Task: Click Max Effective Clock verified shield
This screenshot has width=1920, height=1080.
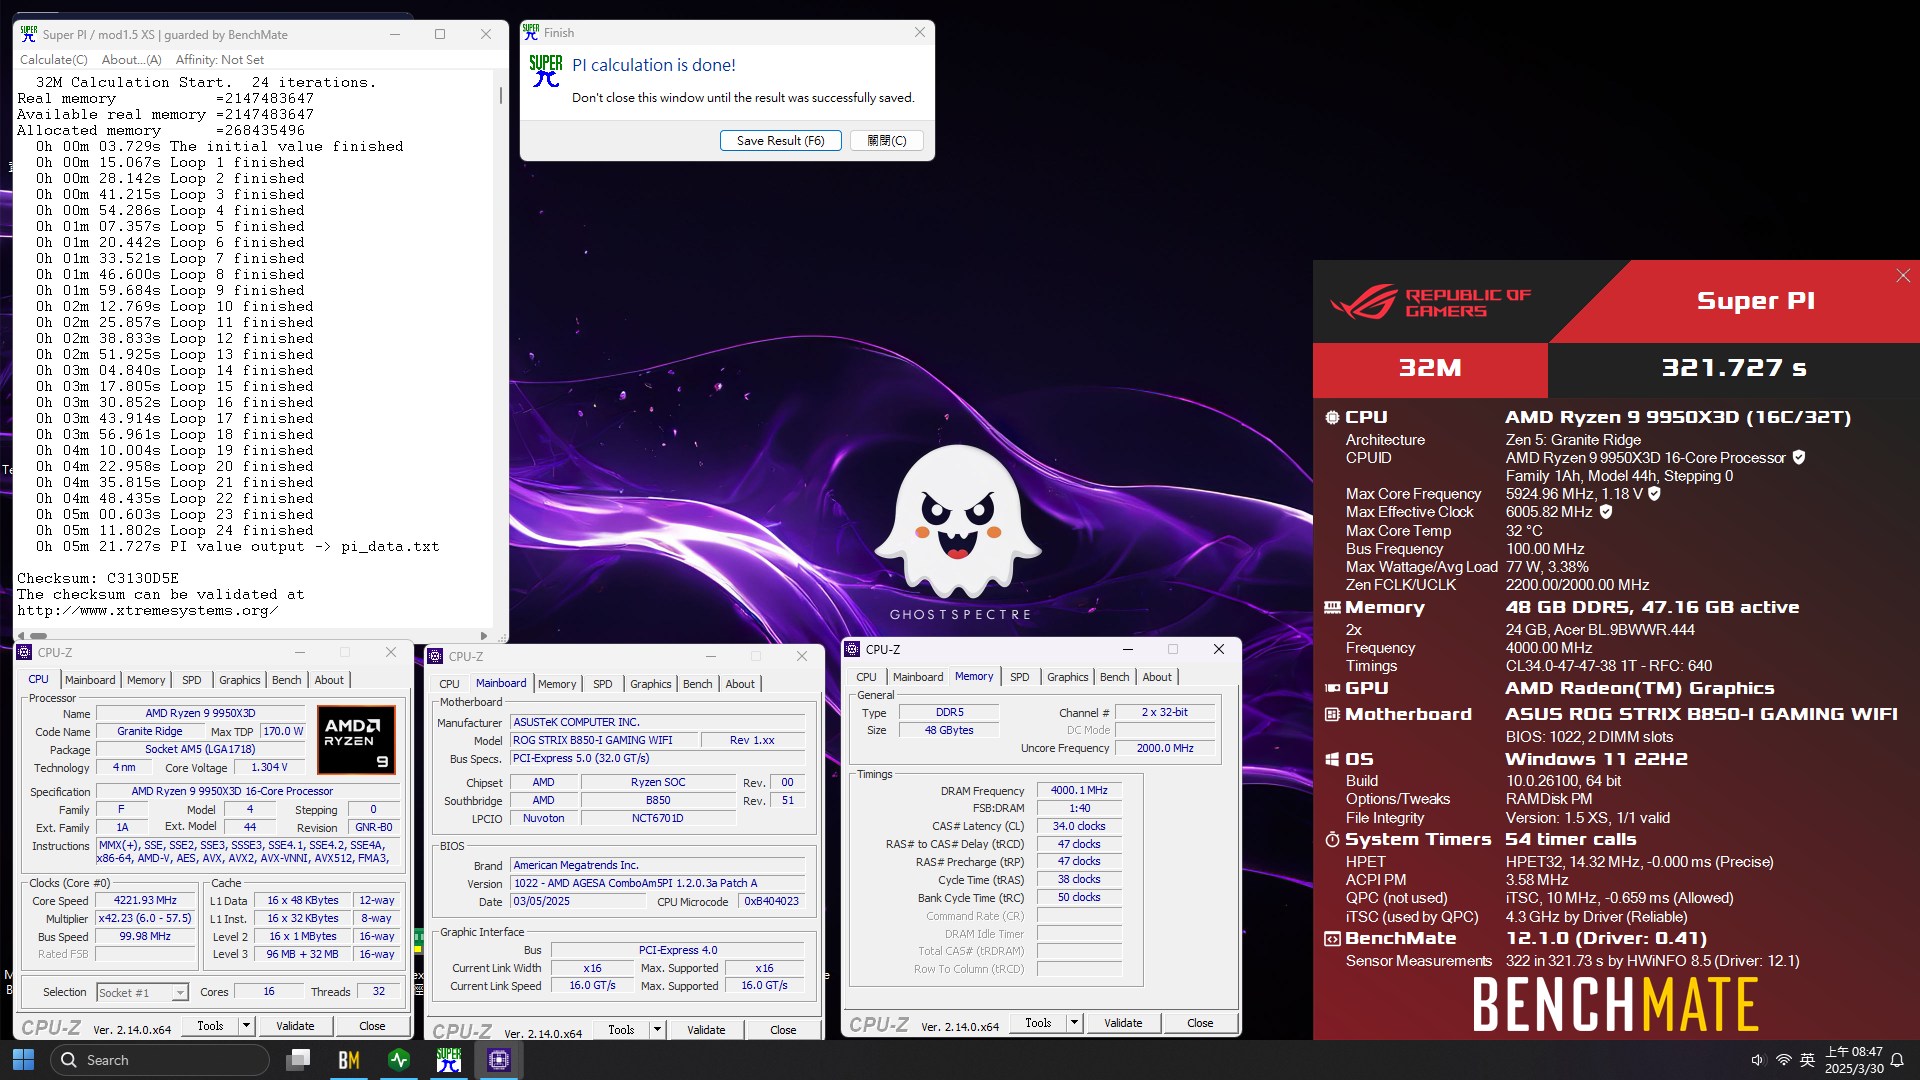Action: pos(1606,512)
